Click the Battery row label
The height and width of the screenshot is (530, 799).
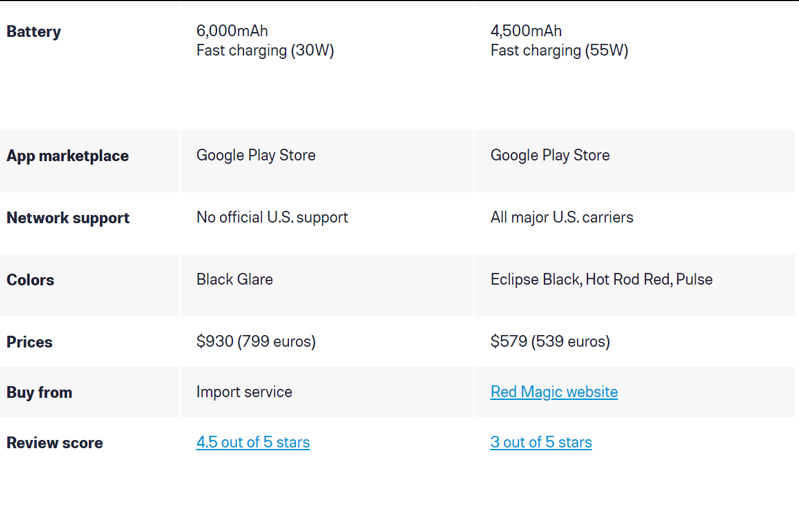34,32
